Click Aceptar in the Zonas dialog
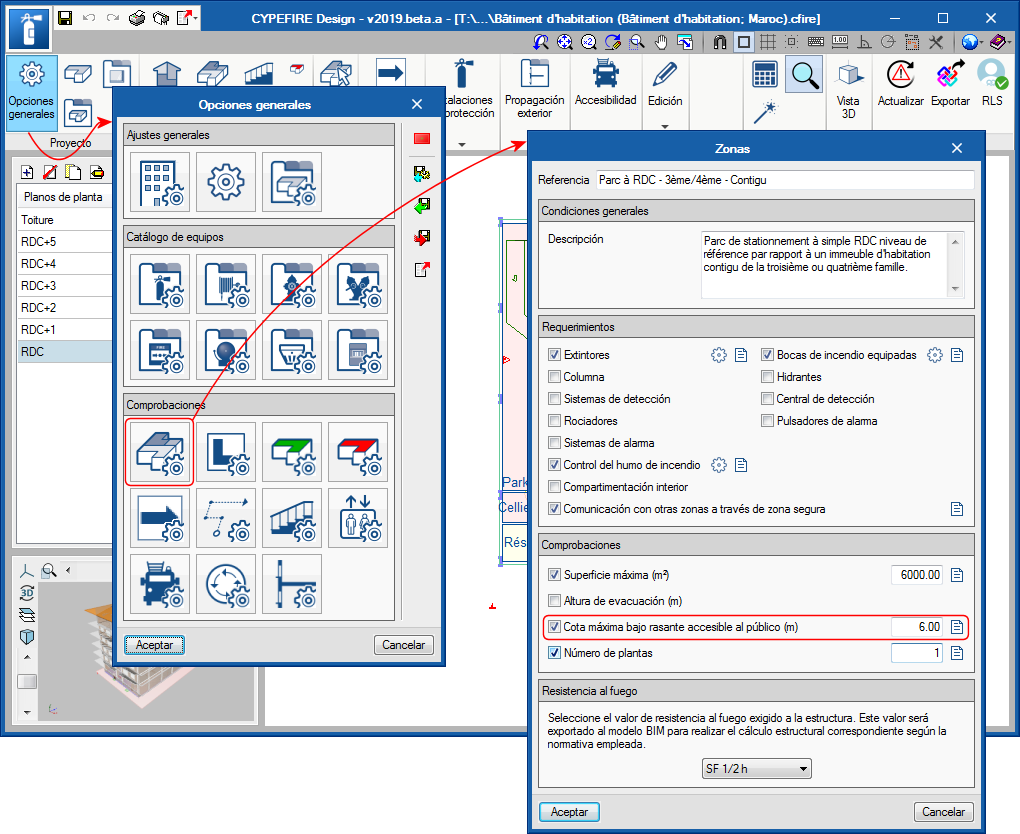The width and height of the screenshot is (1020, 834). tap(569, 813)
